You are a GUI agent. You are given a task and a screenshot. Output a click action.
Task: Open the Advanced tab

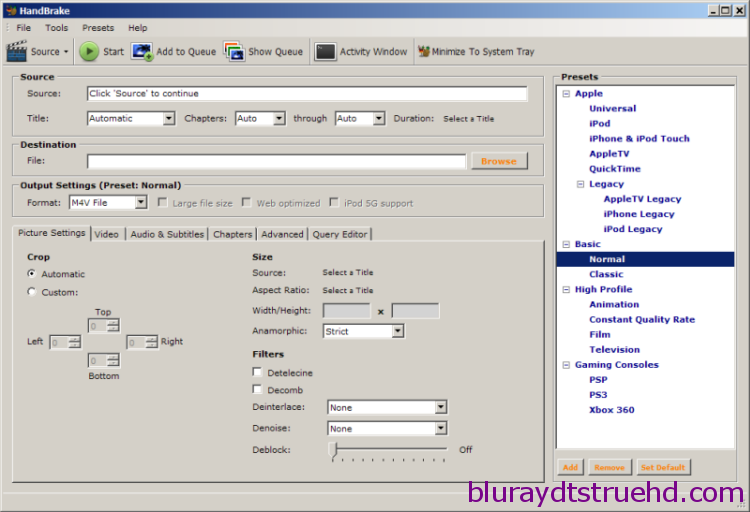282,234
